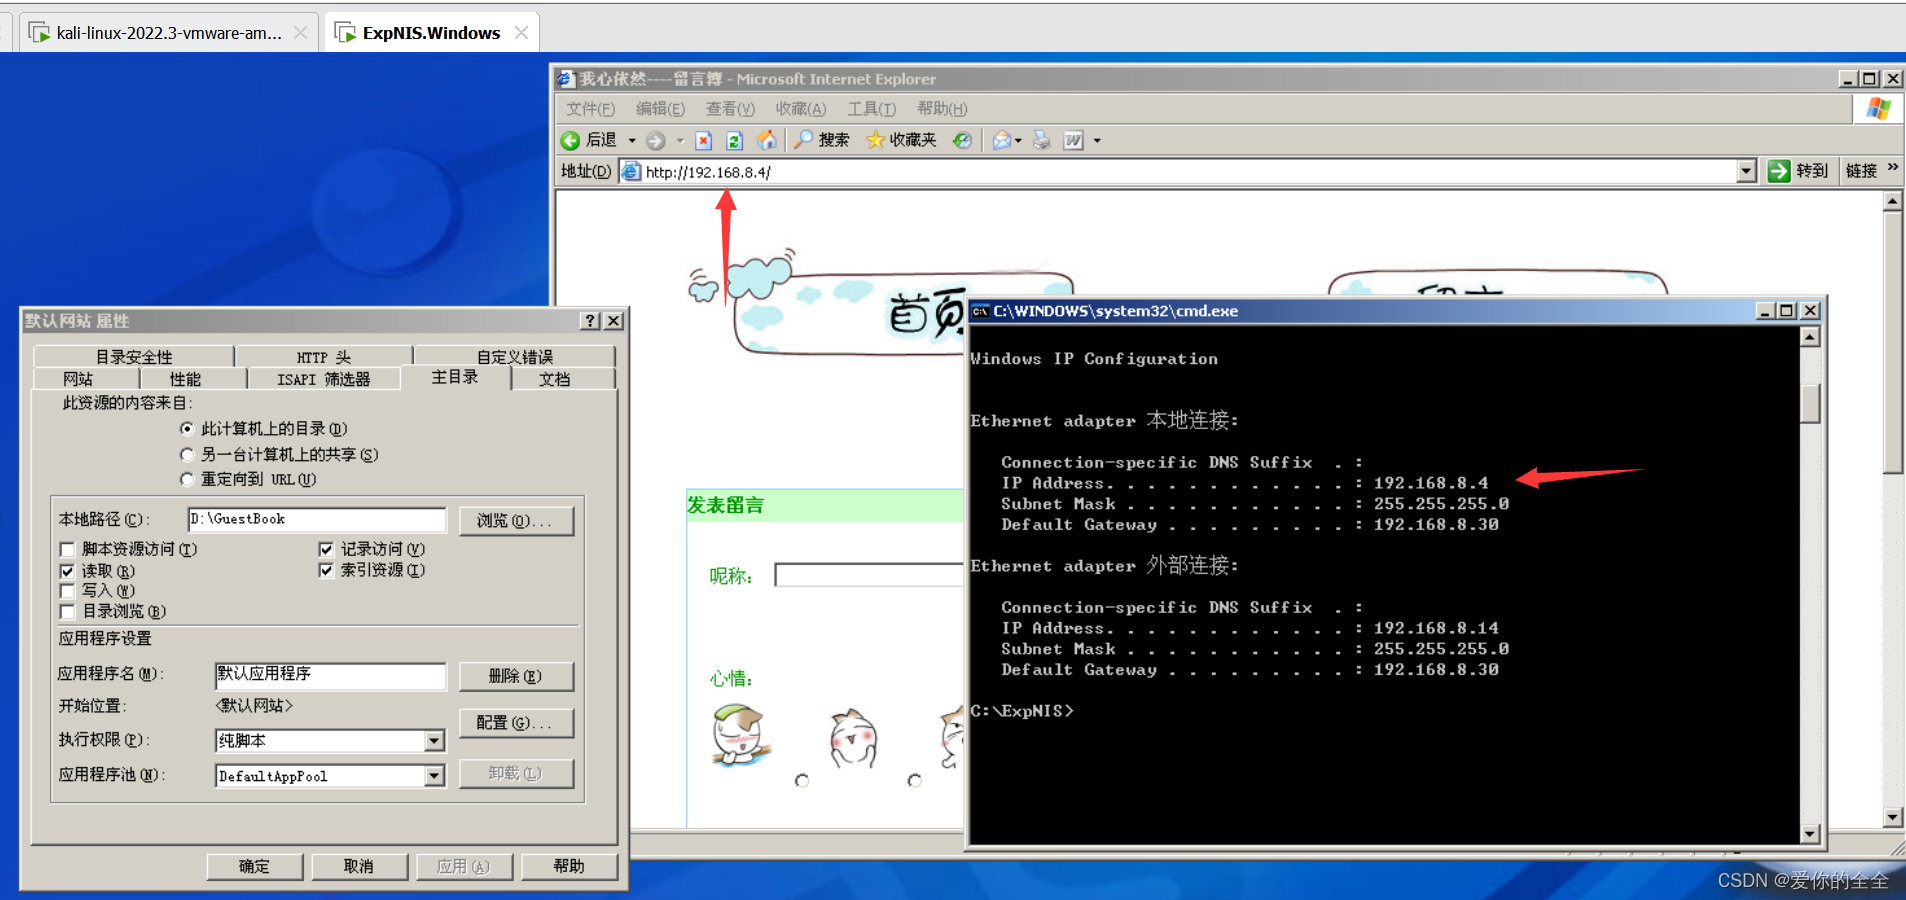Click the Windows flag logo in IE
This screenshot has width=1906, height=900.
[1878, 109]
